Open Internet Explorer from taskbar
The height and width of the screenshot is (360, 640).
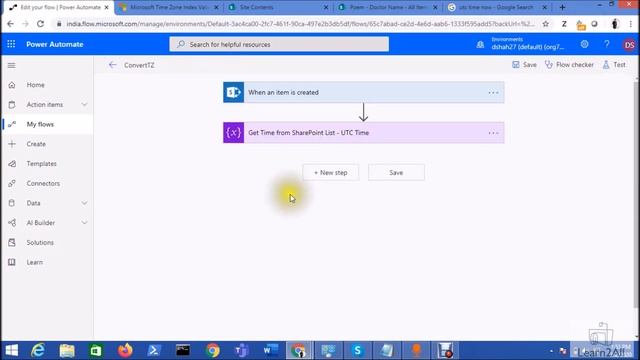38,350
